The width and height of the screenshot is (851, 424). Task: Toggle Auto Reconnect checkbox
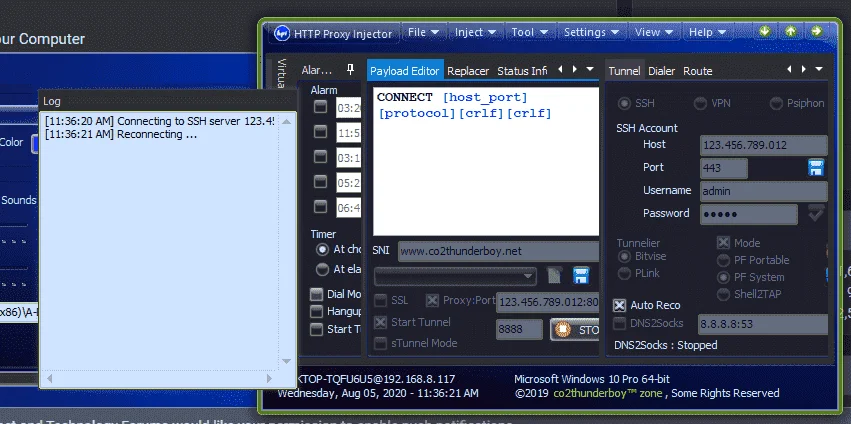(619, 306)
